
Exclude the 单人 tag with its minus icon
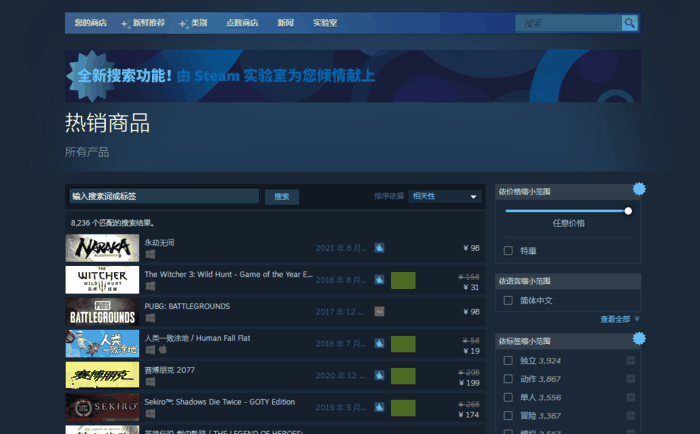(631, 397)
